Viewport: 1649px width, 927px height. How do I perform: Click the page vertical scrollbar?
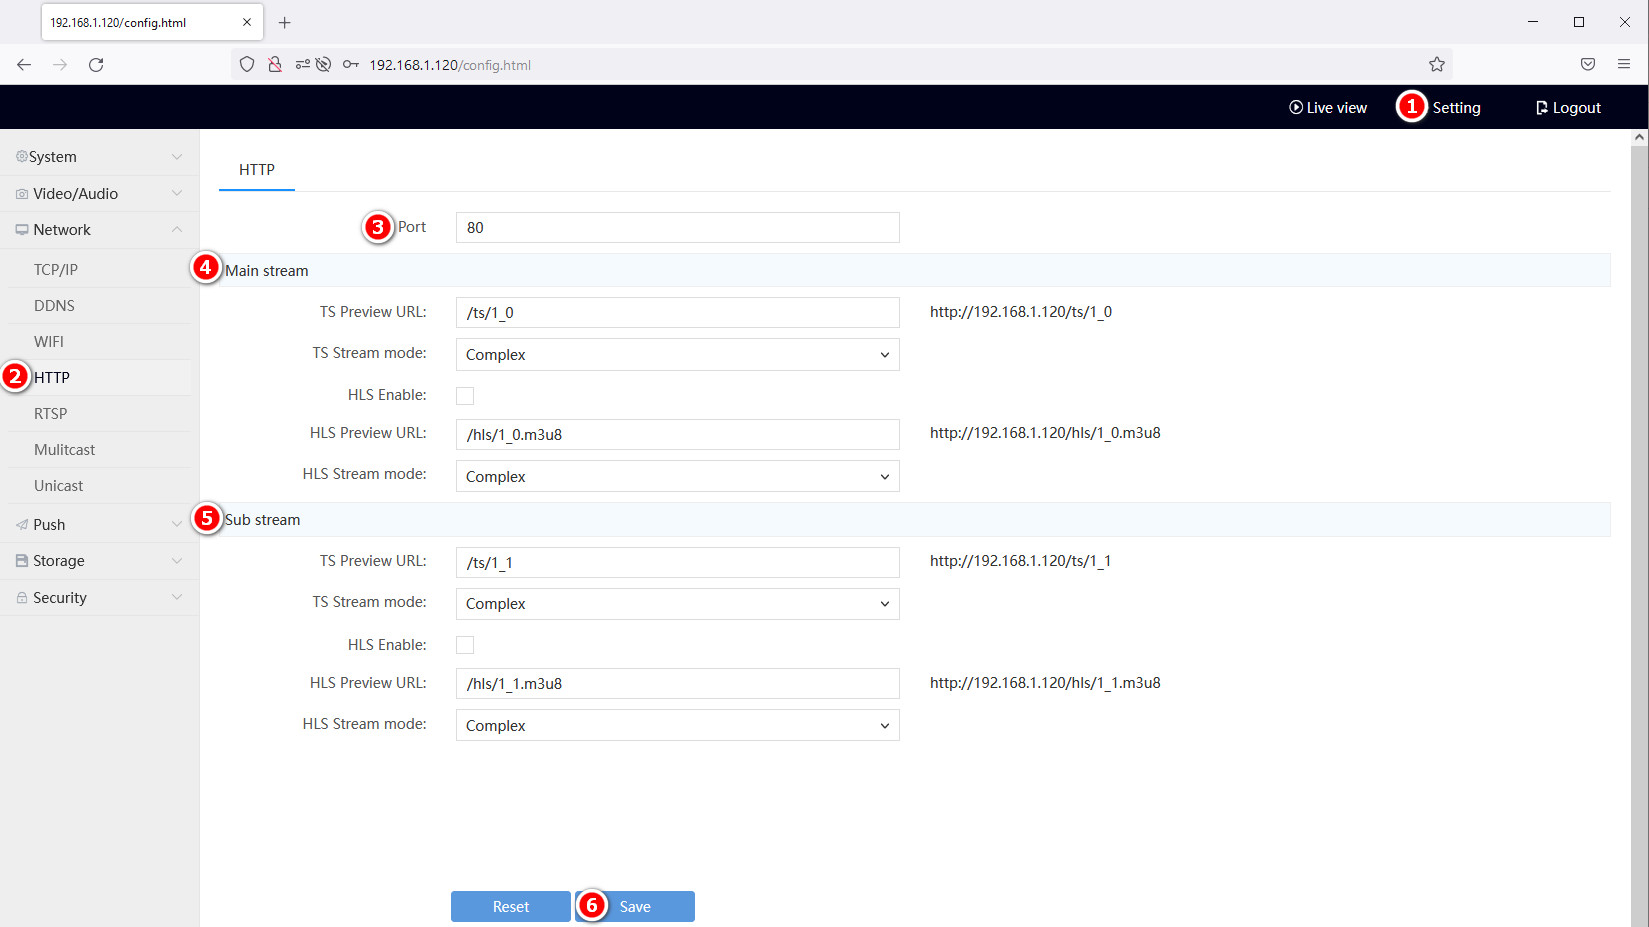coord(1639,500)
